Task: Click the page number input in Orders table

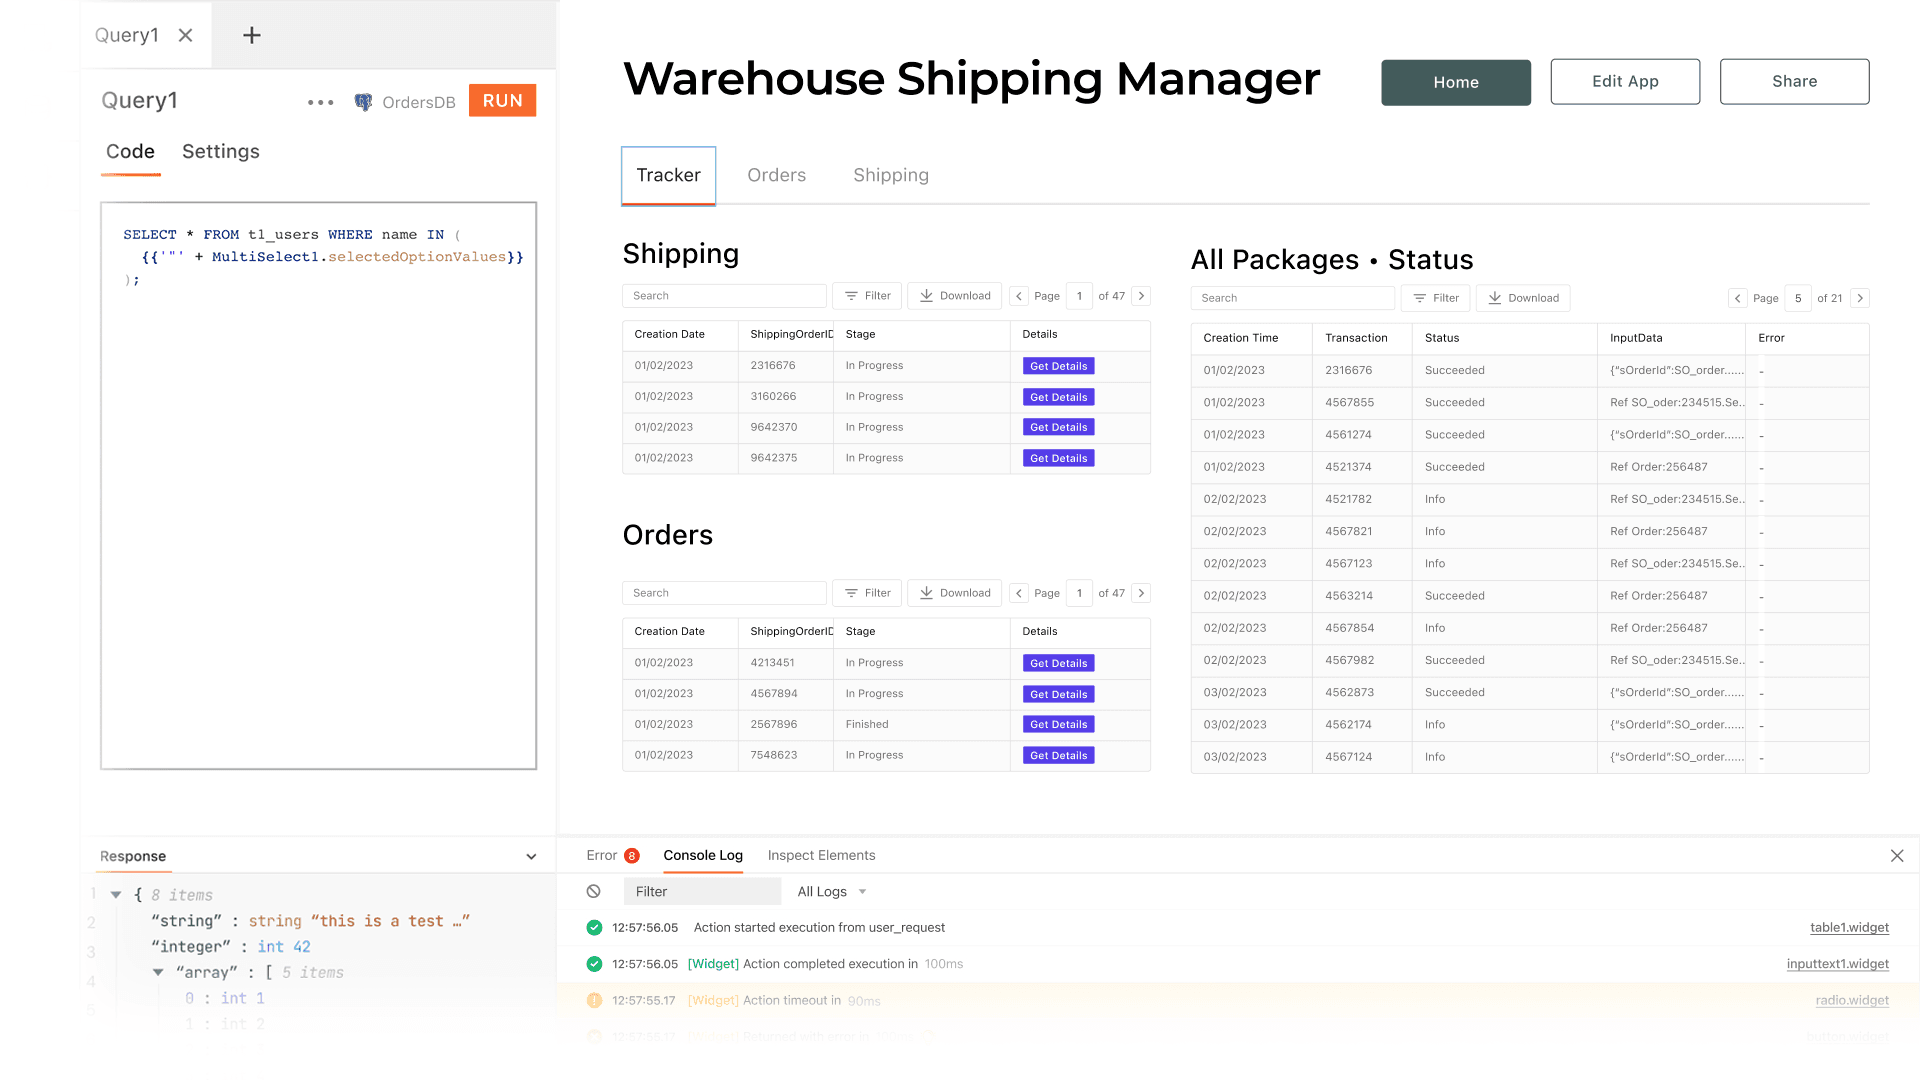Action: [1080, 592]
